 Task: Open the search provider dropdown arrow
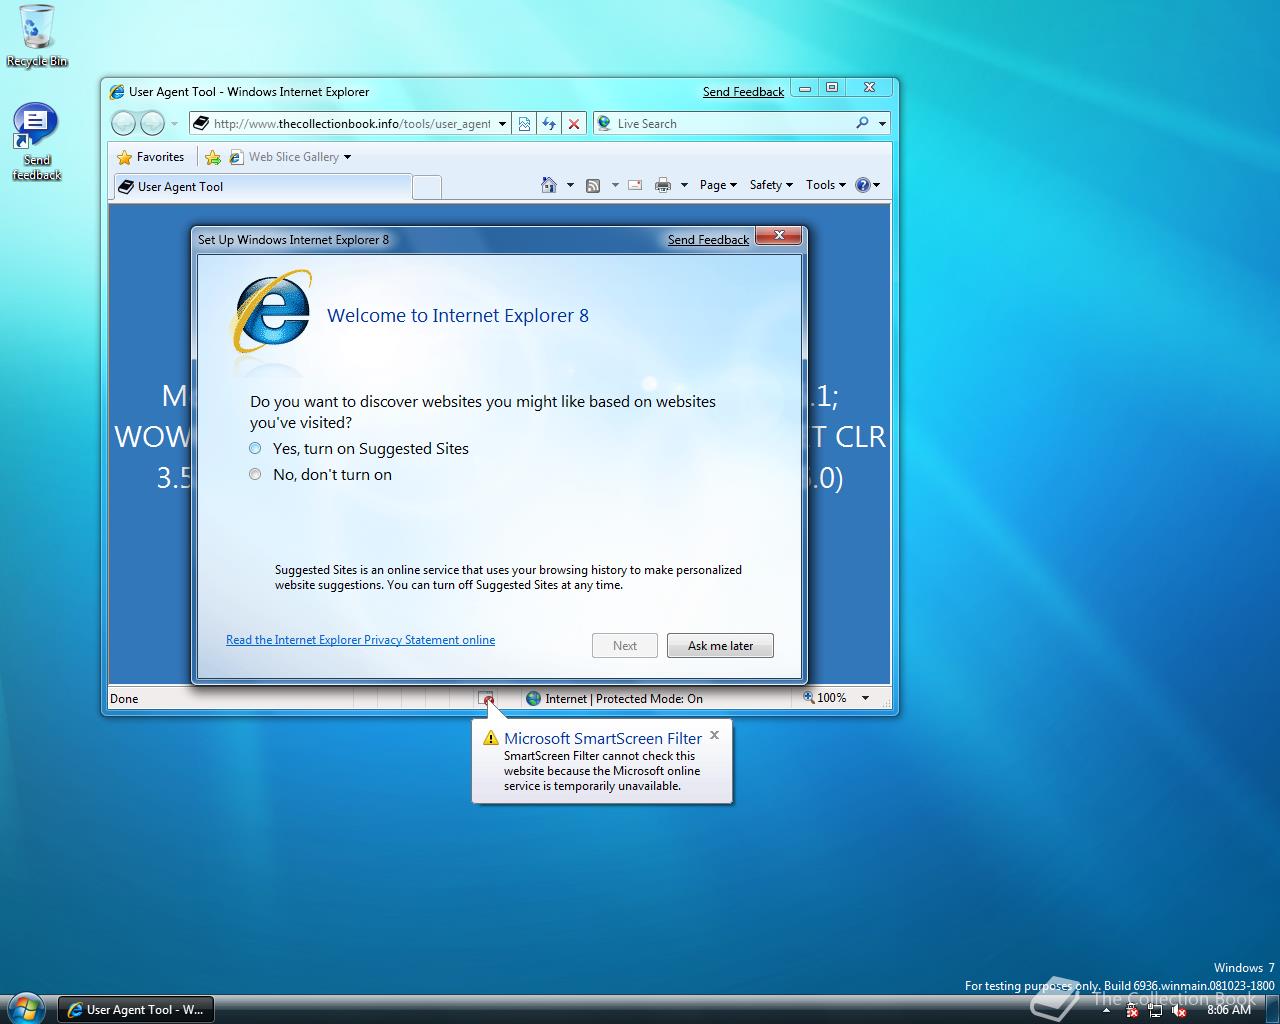882,124
